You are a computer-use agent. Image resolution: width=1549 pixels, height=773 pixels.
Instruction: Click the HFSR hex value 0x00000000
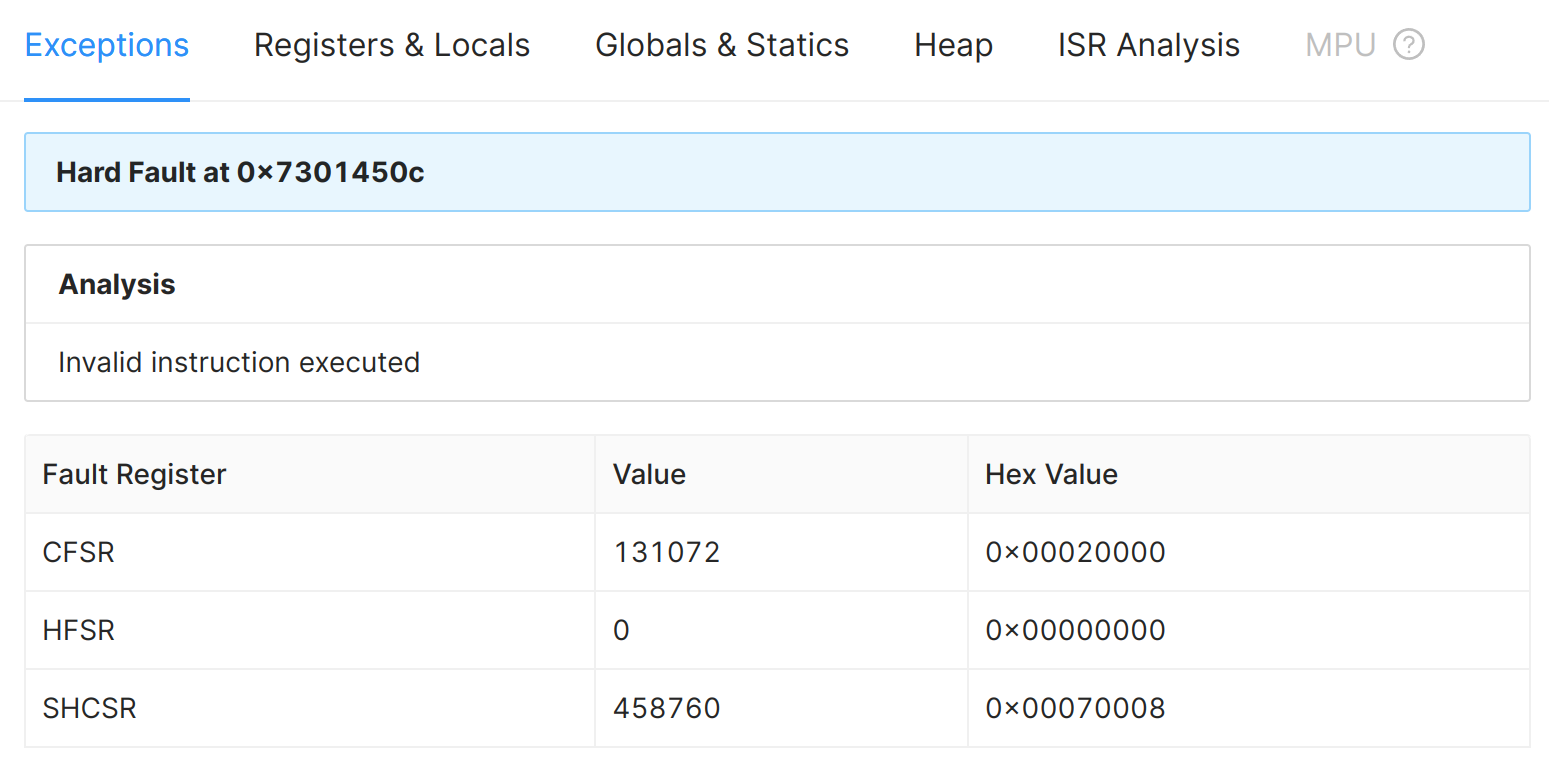pos(1075,630)
